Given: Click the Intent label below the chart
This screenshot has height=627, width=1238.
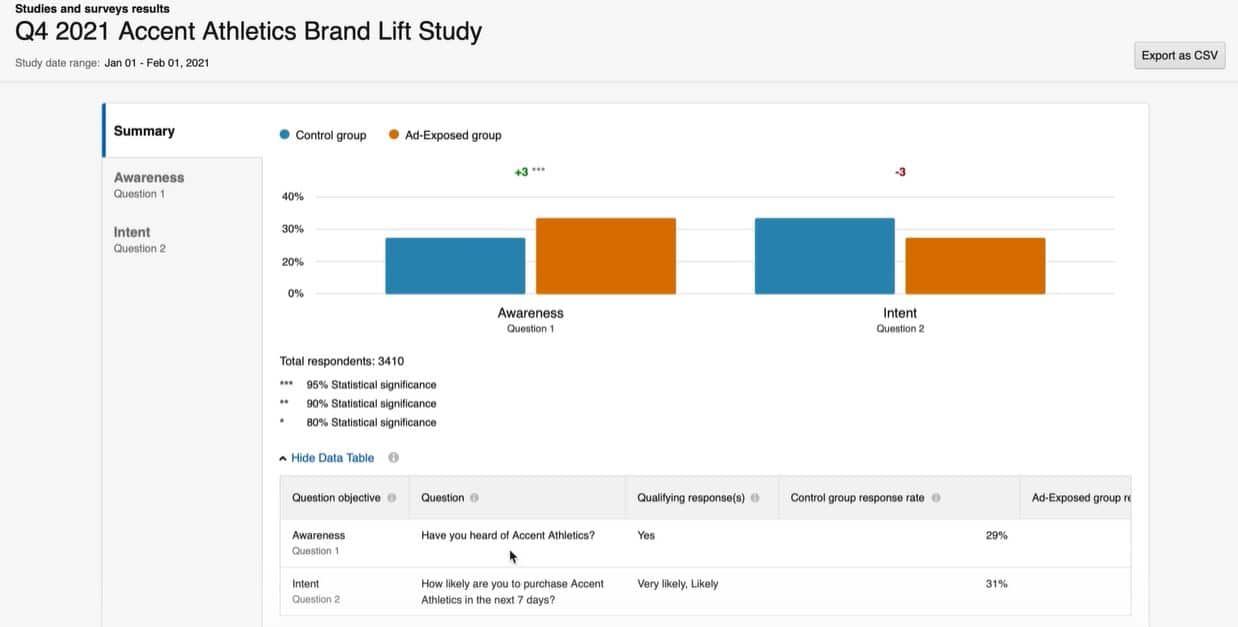Looking at the screenshot, I should [x=900, y=313].
